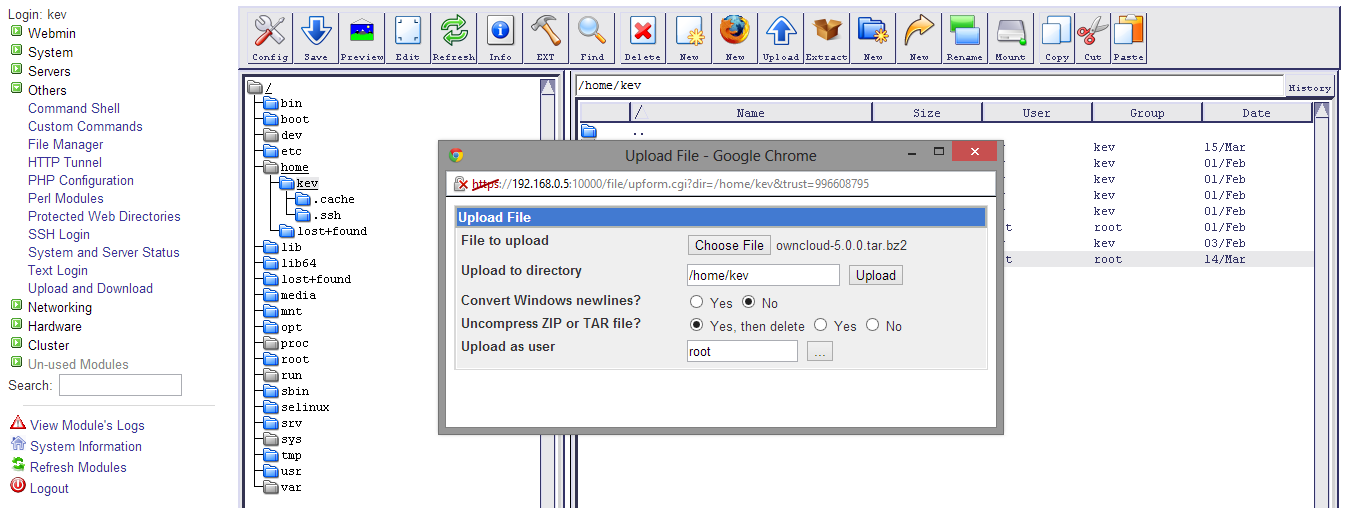Click the New icon with Firefox logo
The height and width of the screenshot is (508, 1346).
click(735, 39)
